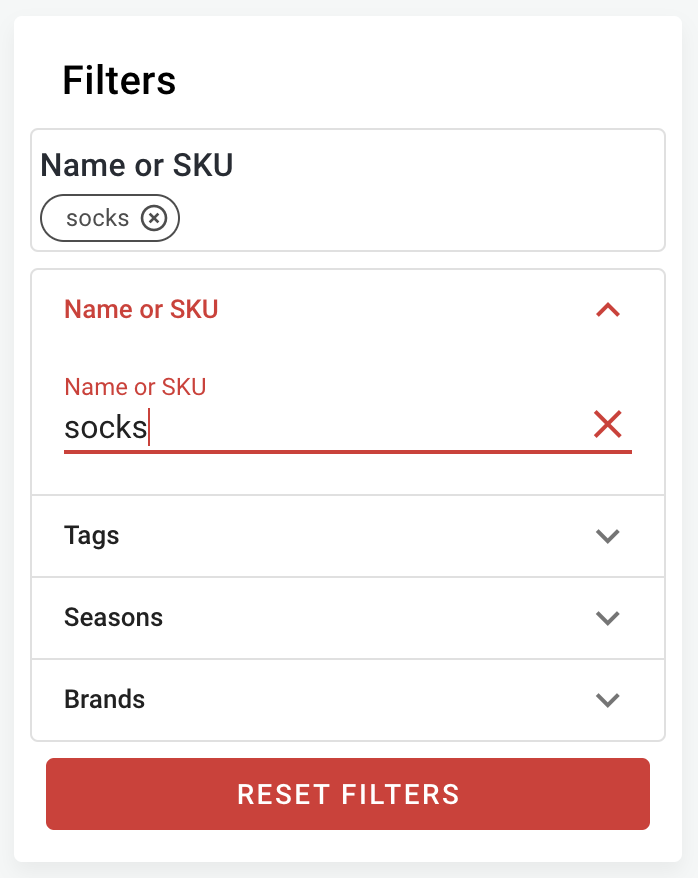This screenshot has width=698, height=878.
Task: Click the Tags row title text
Action: [92, 536]
